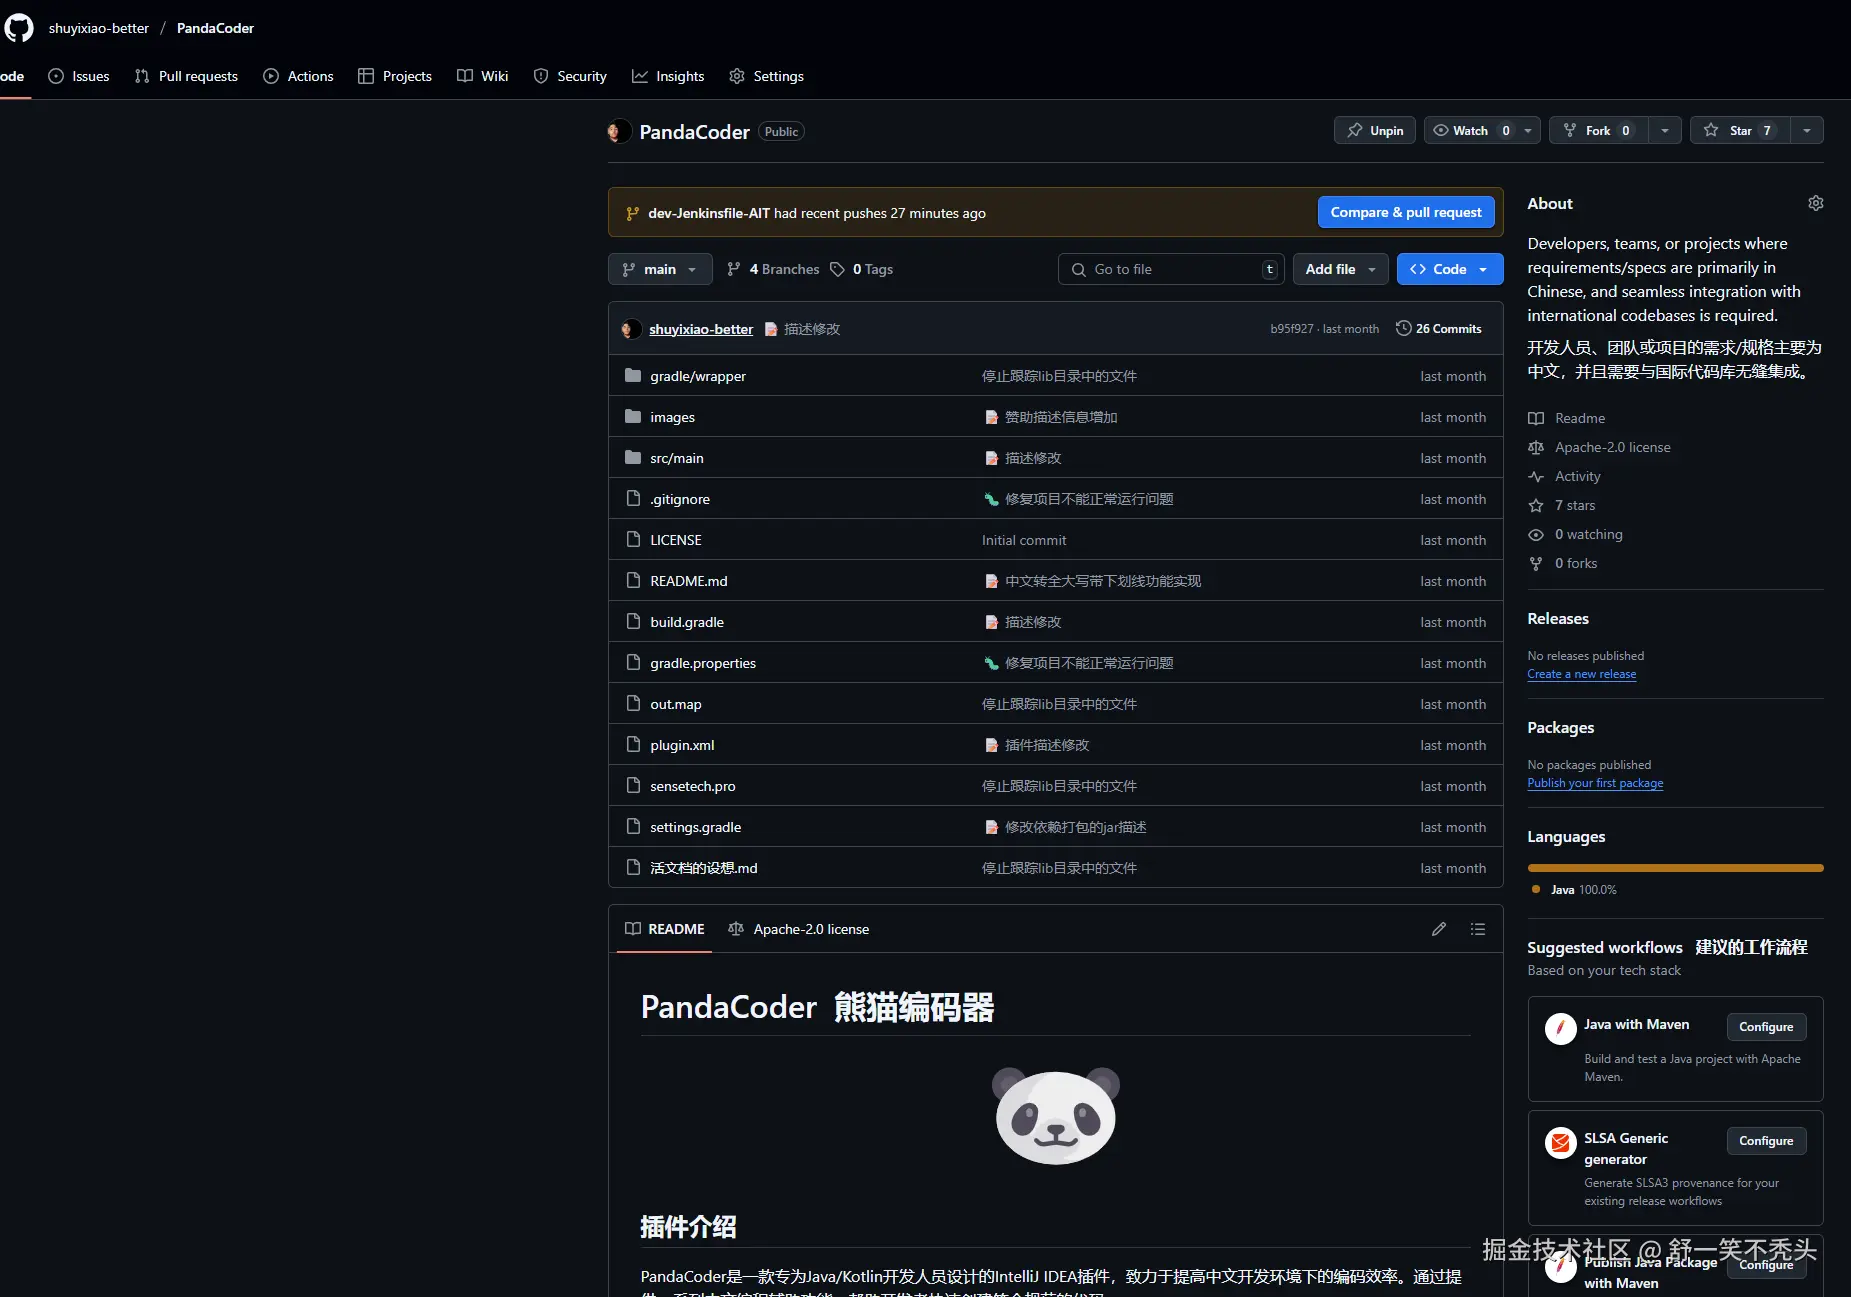Open the Add file dropdown
The image size is (1851, 1297).
point(1341,269)
